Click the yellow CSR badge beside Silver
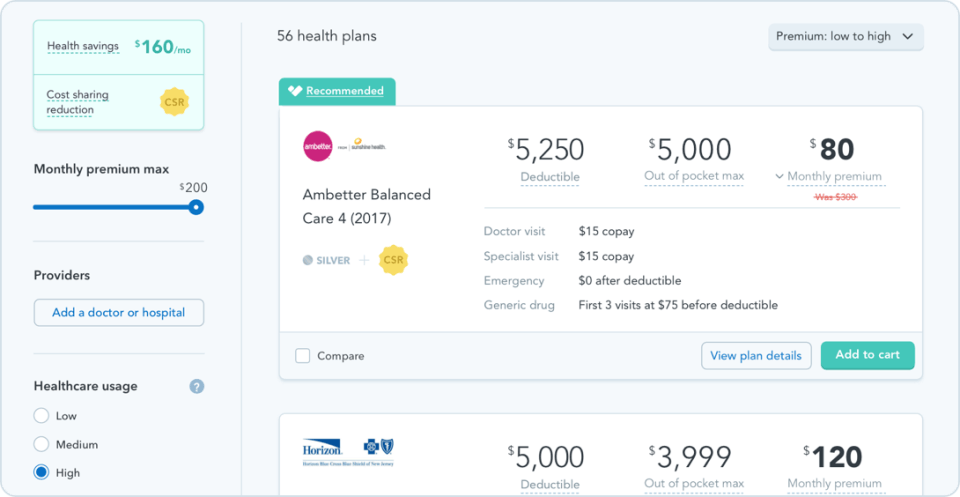This screenshot has width=960, height=497. (394, 260)
